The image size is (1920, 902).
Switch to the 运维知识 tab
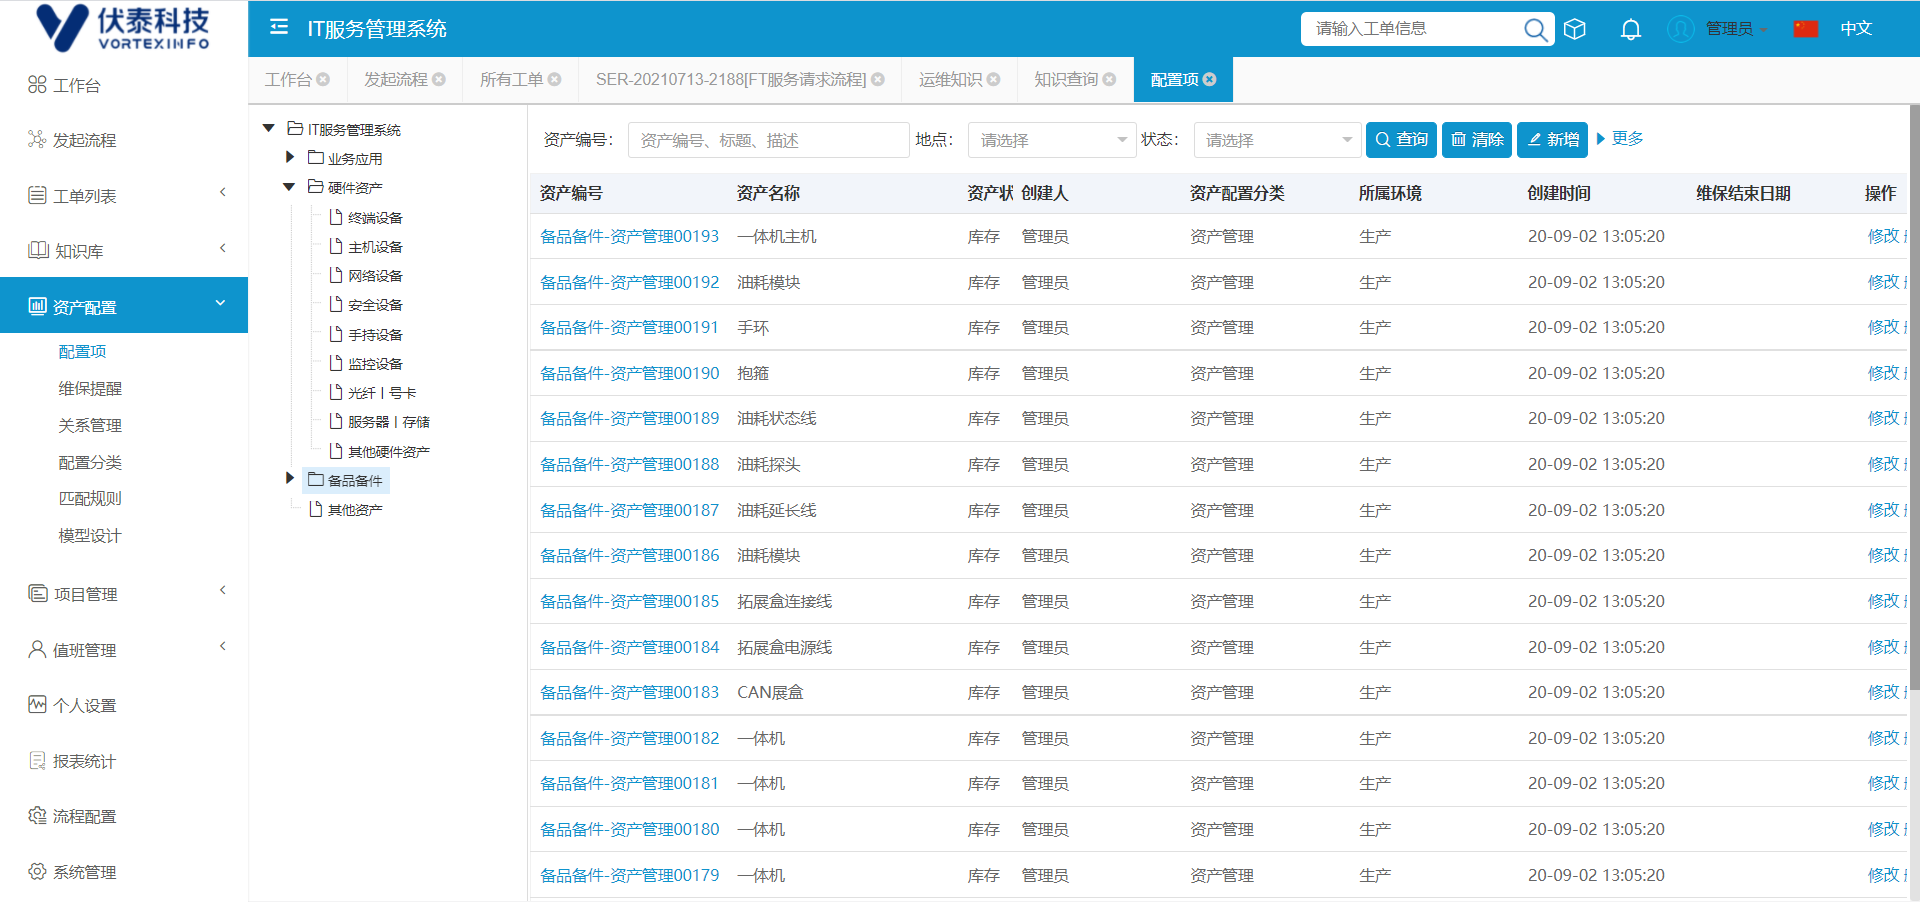pos(950,79)
